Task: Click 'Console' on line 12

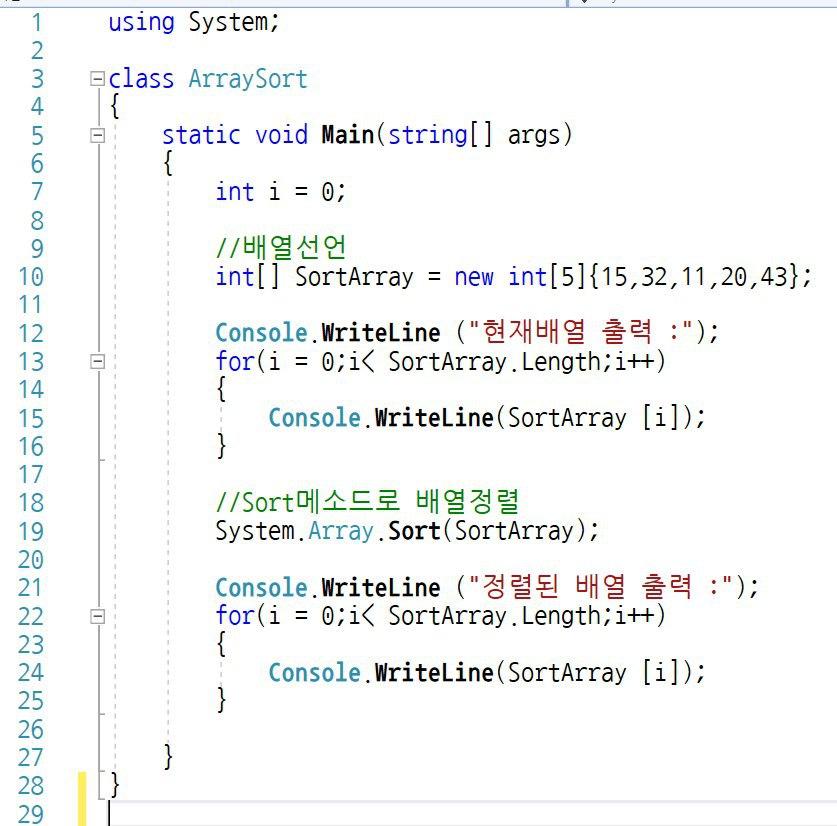Action: pos(262,333)
